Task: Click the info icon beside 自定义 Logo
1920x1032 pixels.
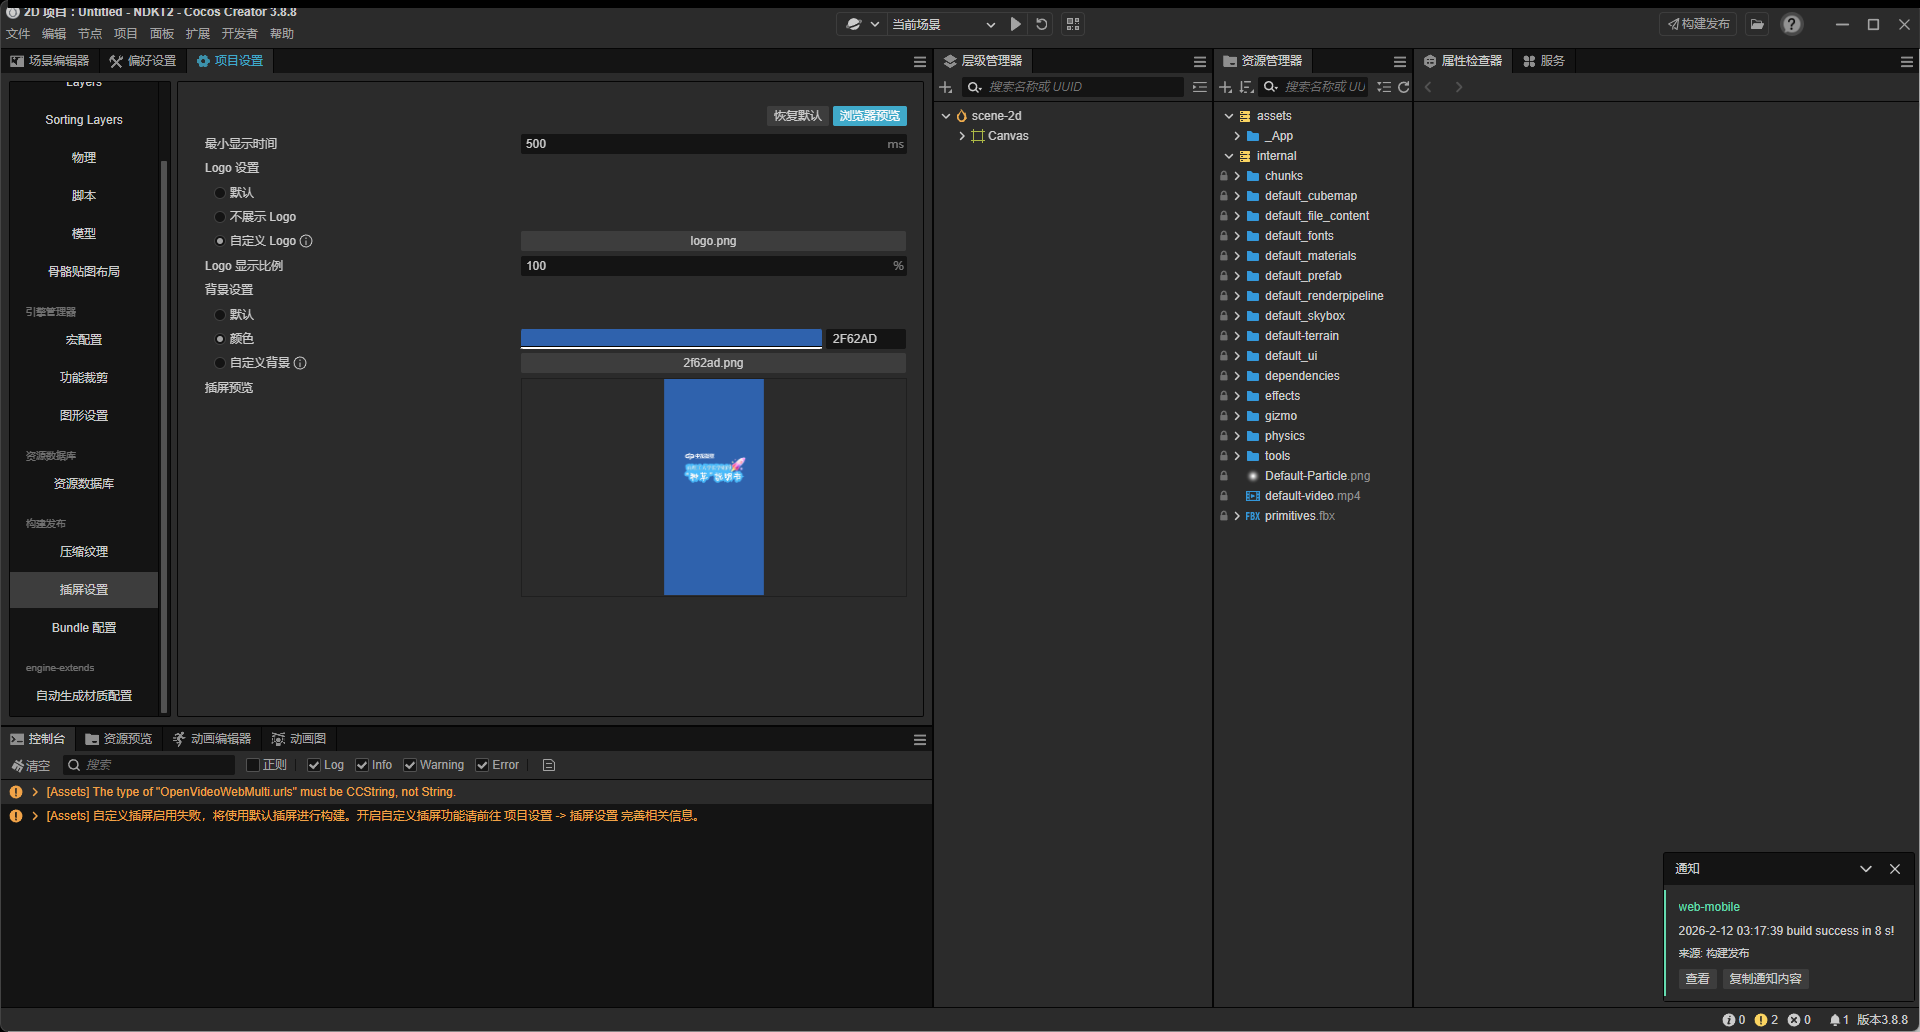Action: [307, 241]
